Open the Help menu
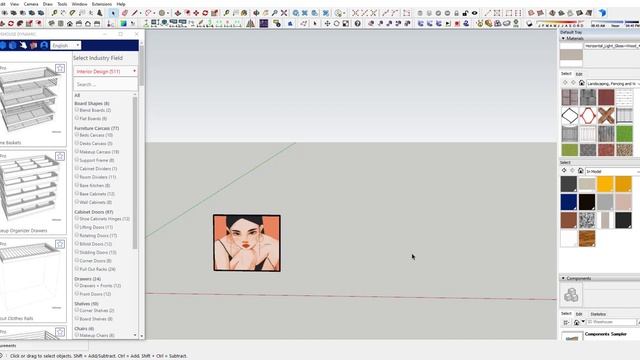The width and height of the screenshot is (640, 360). tap(121, 4)
